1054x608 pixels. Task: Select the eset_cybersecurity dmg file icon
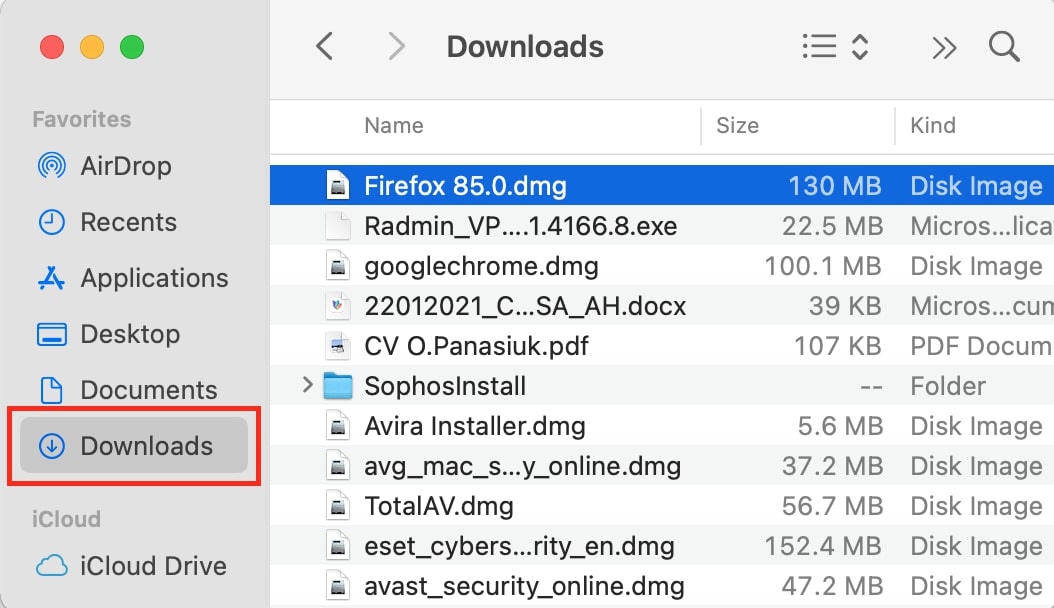click(338, 546)
